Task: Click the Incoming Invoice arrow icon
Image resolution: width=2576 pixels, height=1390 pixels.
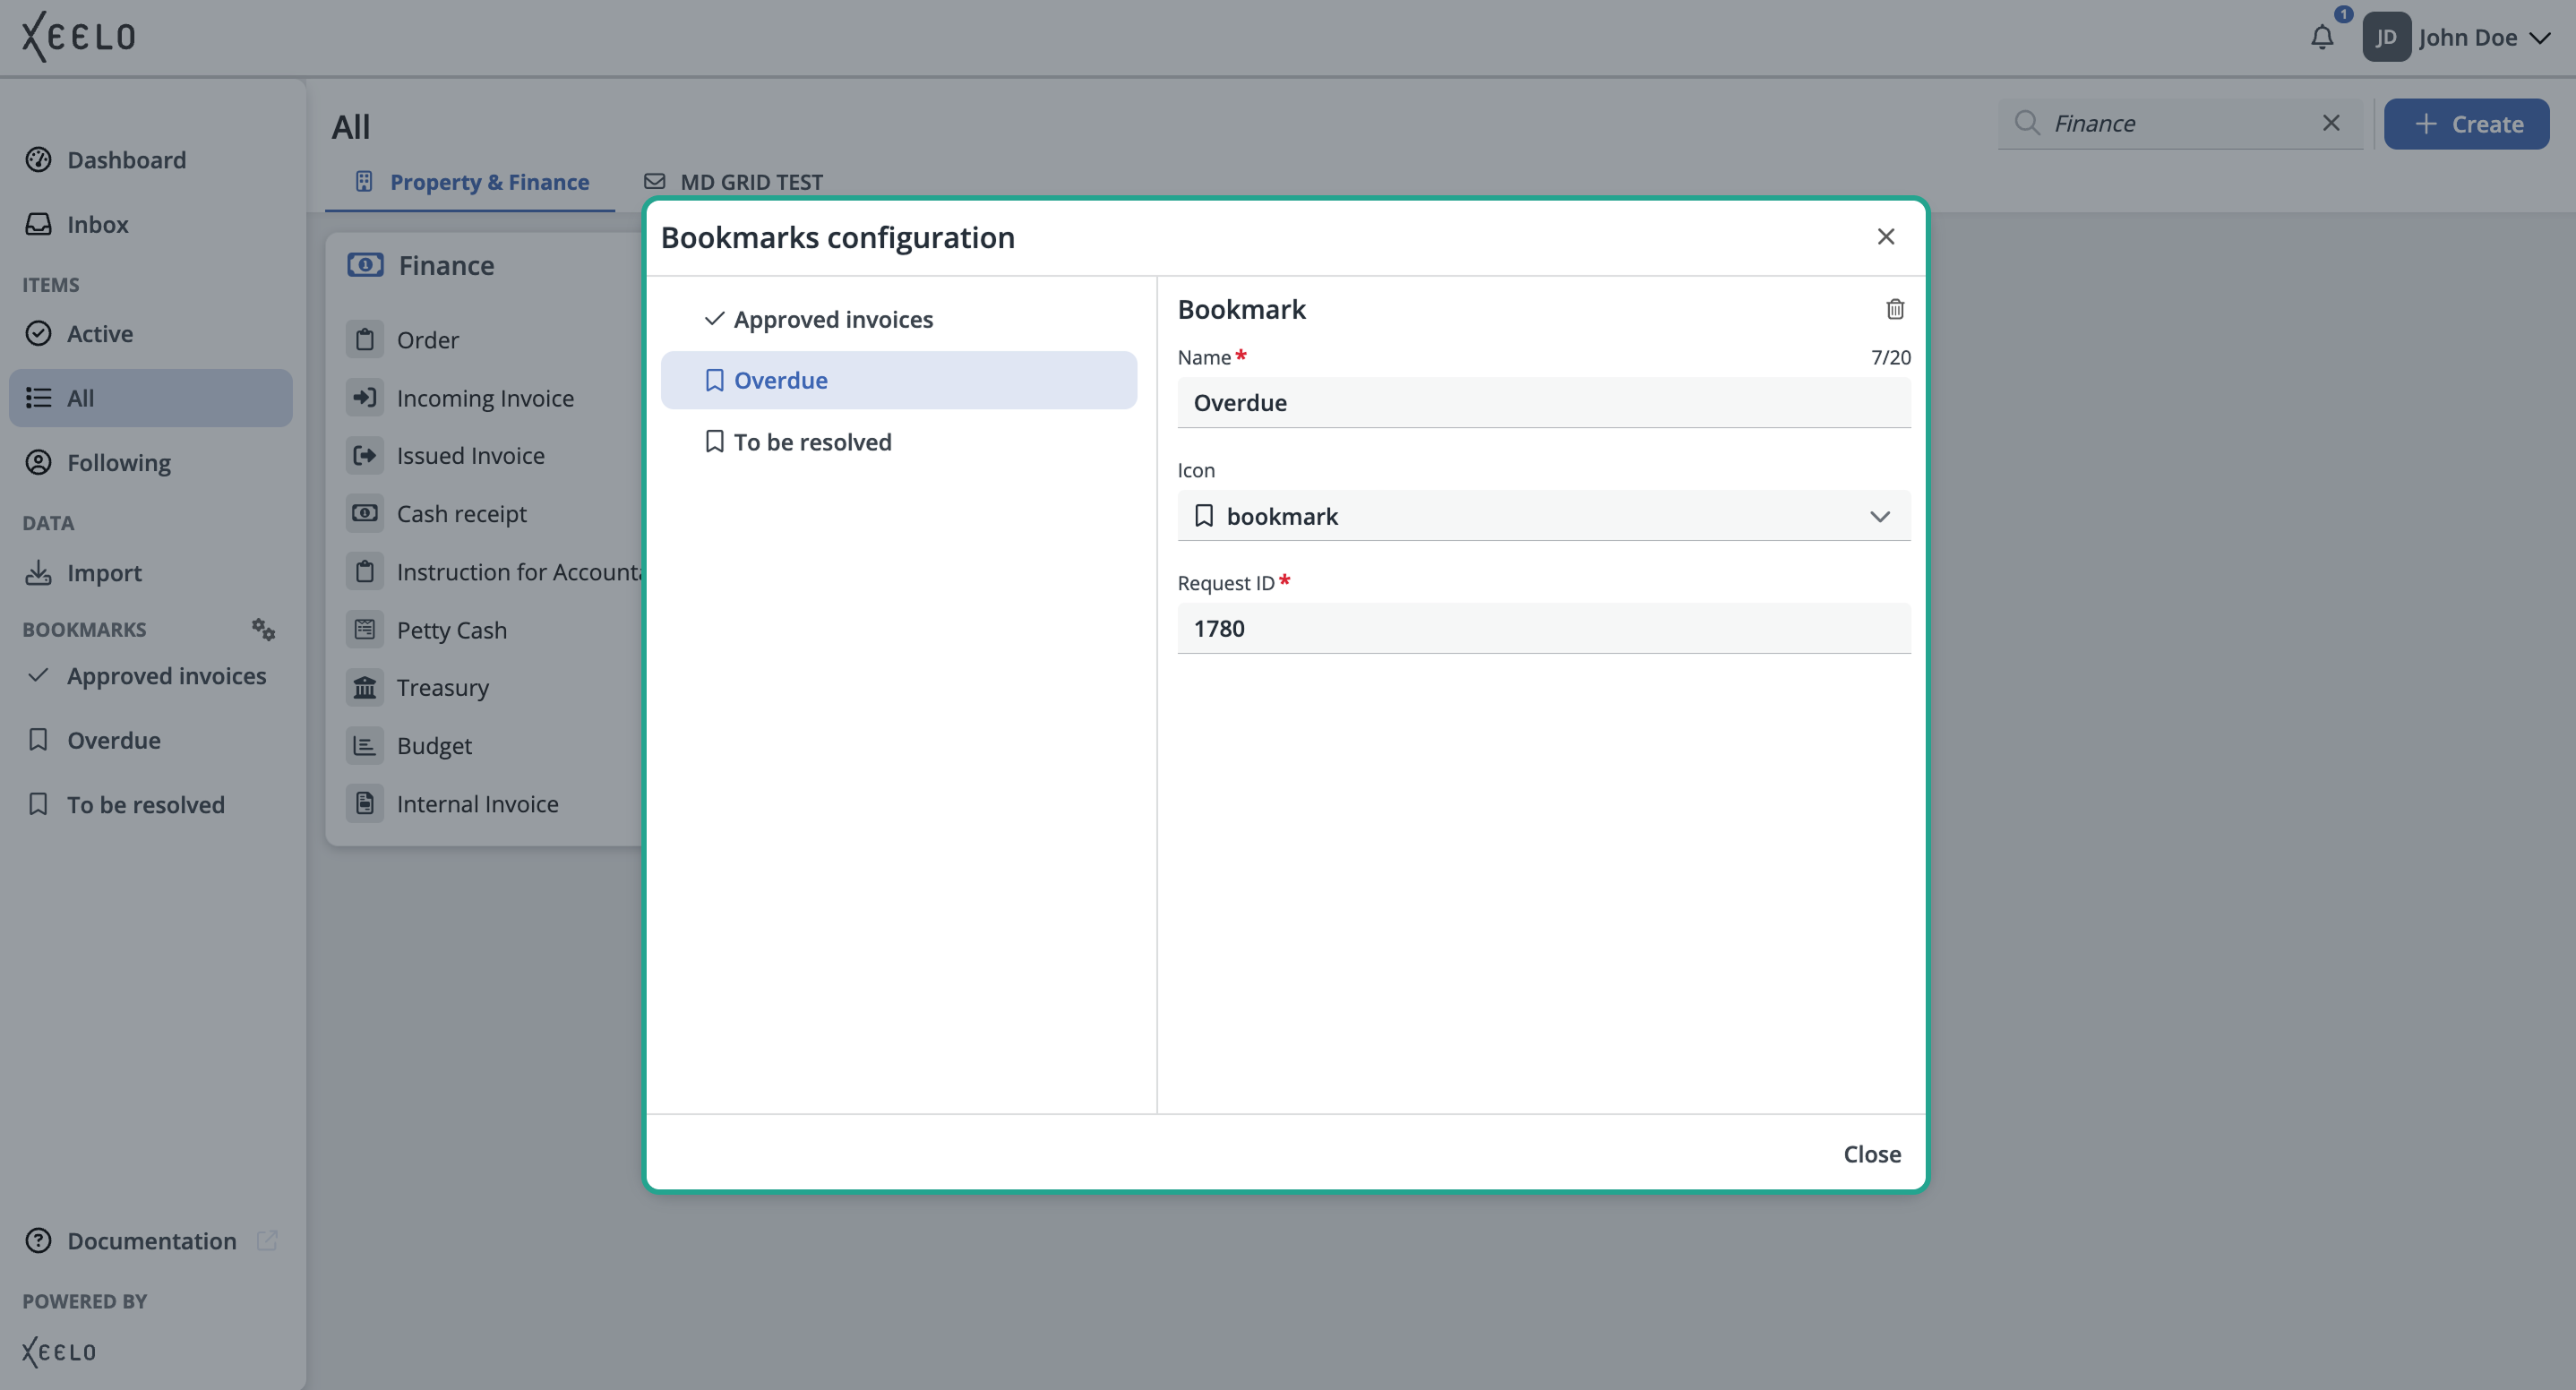Action: click(365, 398)
